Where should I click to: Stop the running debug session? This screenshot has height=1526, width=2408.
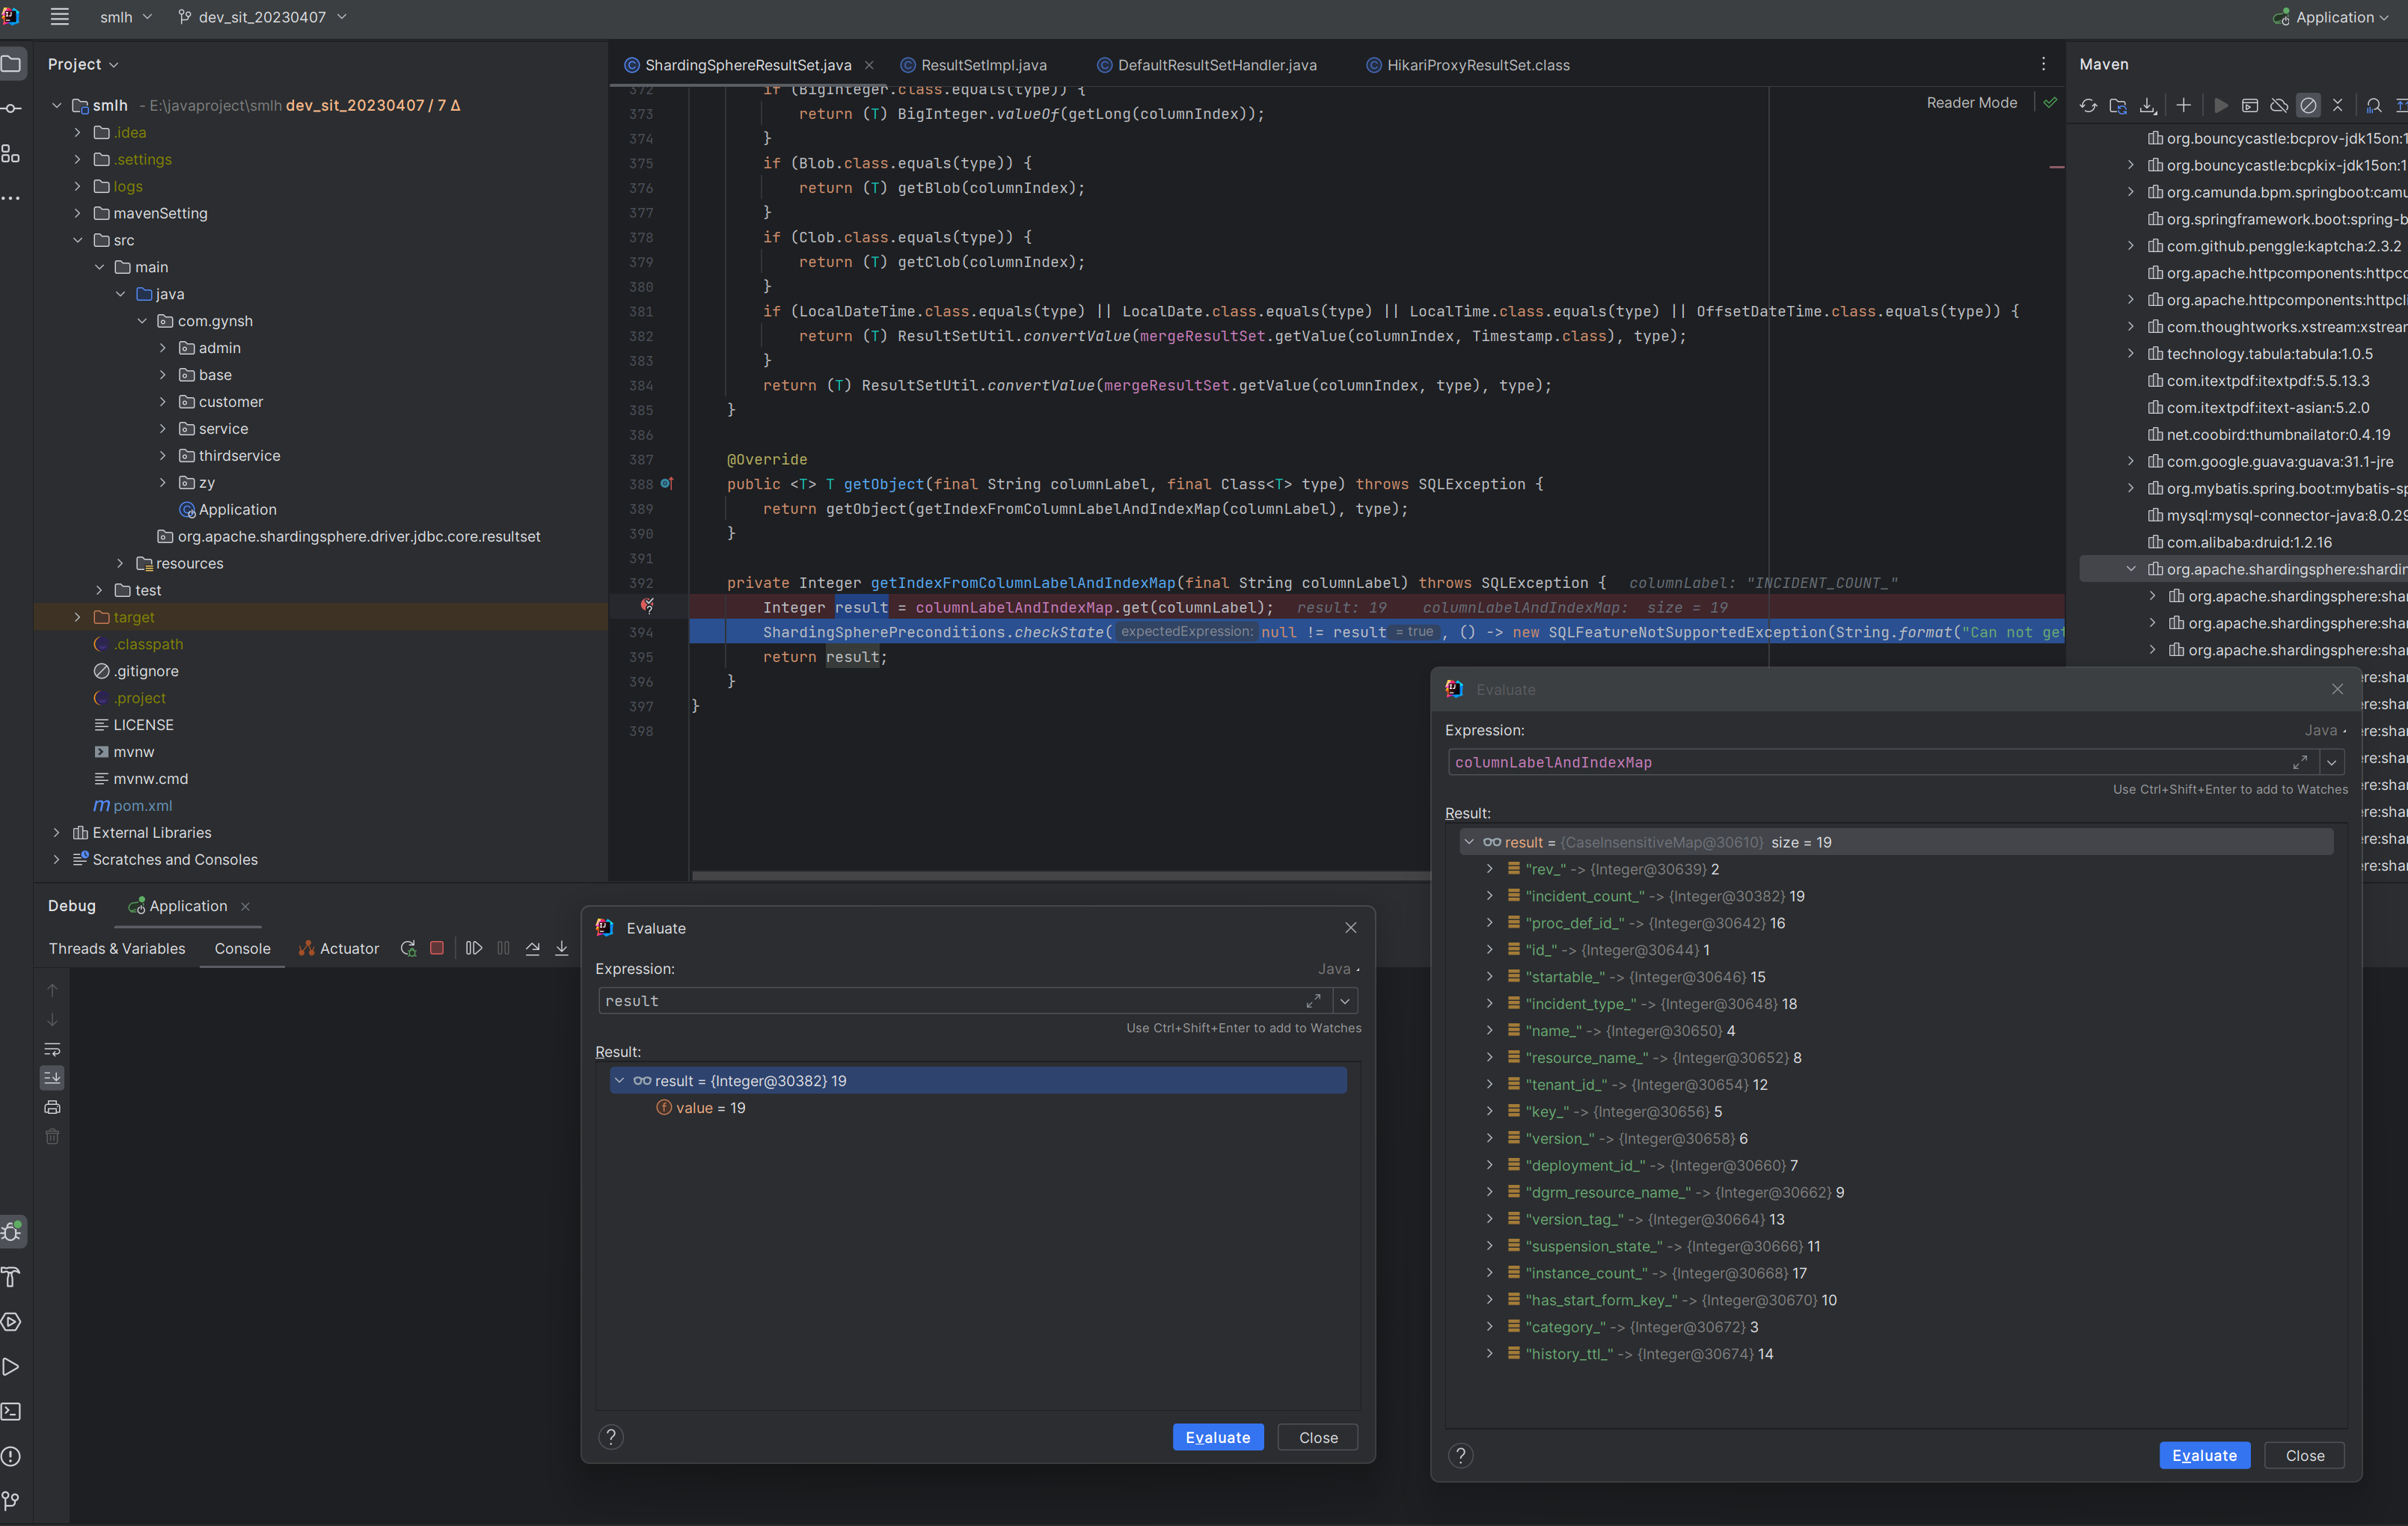pyautogui.click(x=437, y=948)
